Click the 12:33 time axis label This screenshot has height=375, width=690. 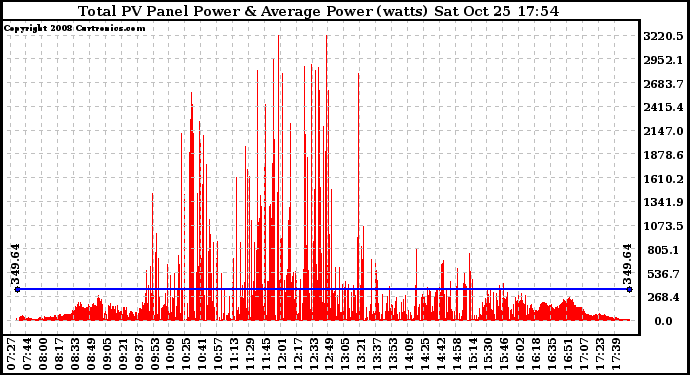click(x=314, y=354)
